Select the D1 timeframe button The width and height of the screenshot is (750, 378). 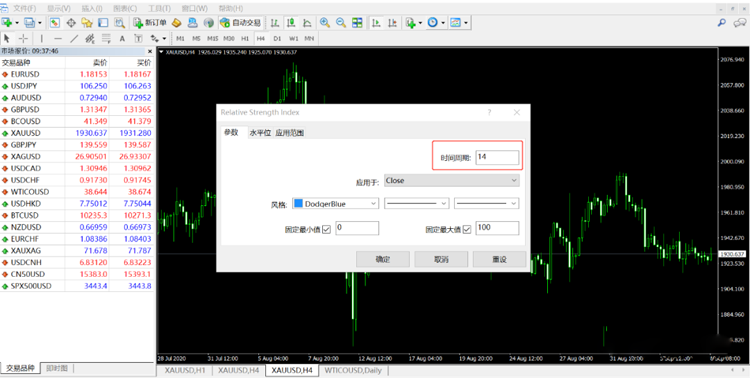277,38
